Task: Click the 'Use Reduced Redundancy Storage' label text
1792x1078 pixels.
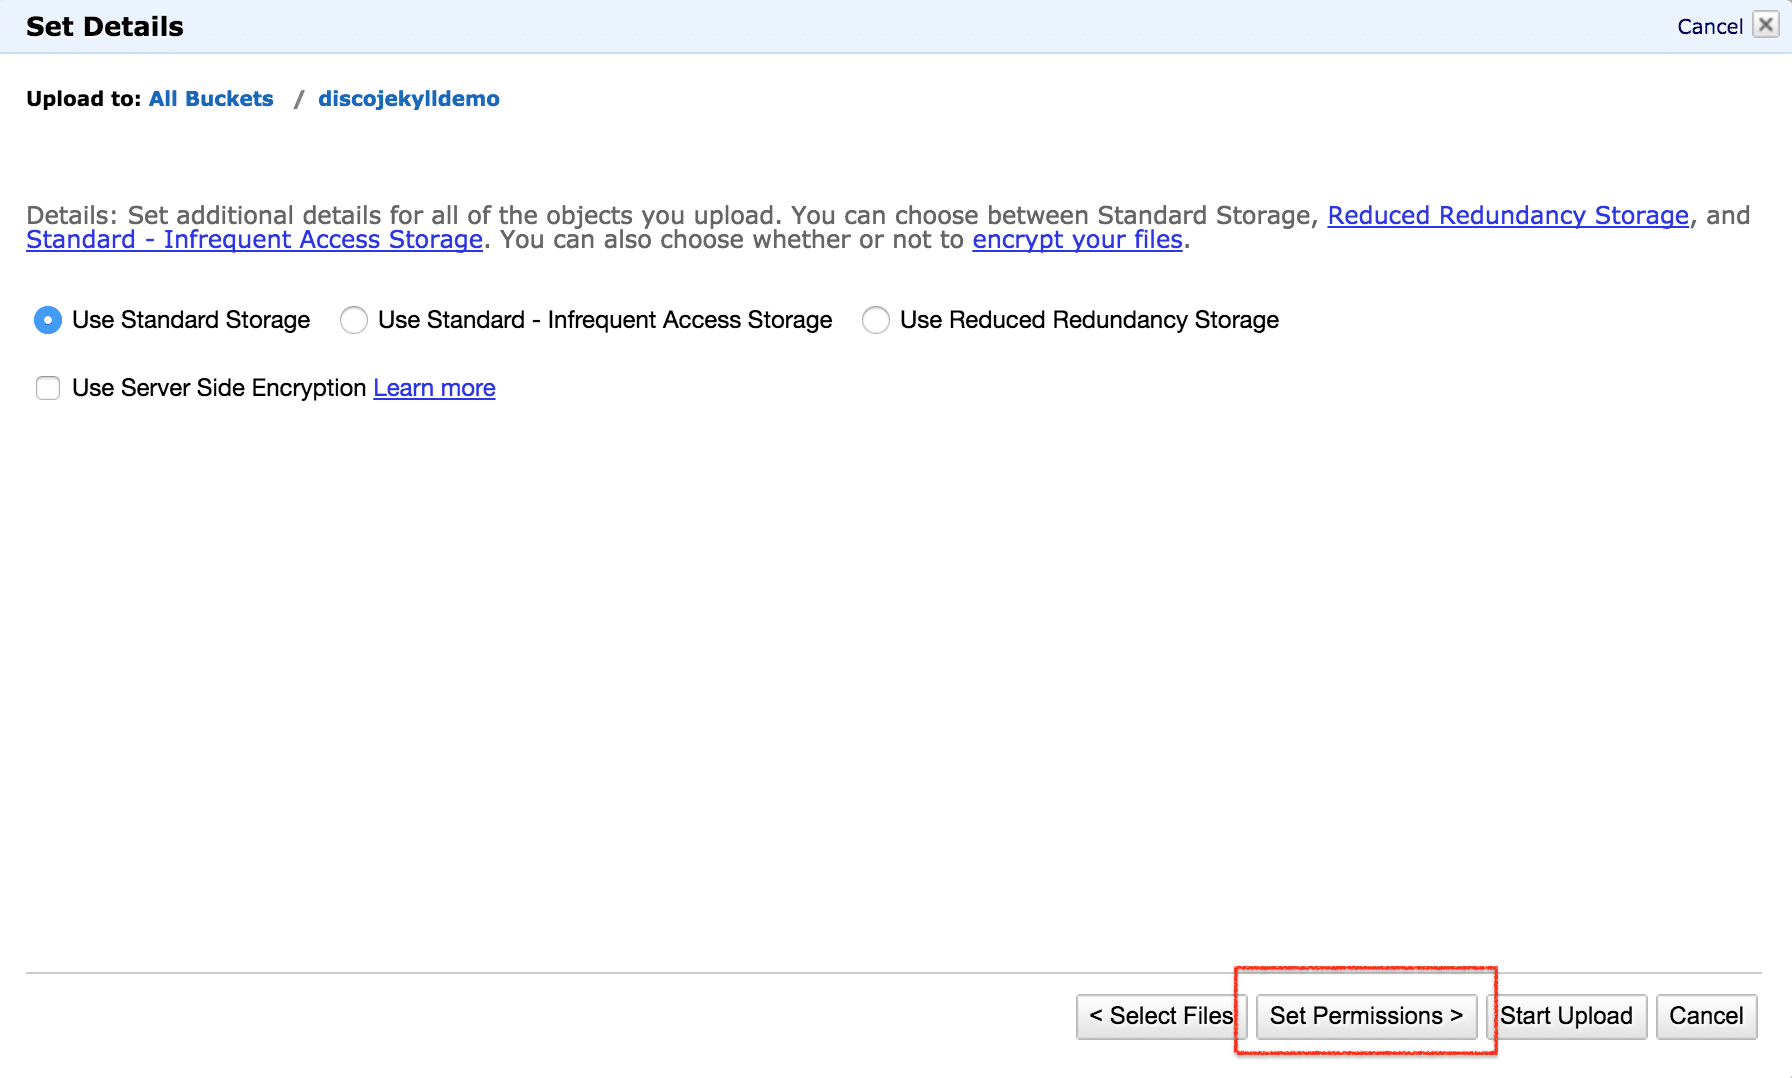Action: [x=1089, y=320]
